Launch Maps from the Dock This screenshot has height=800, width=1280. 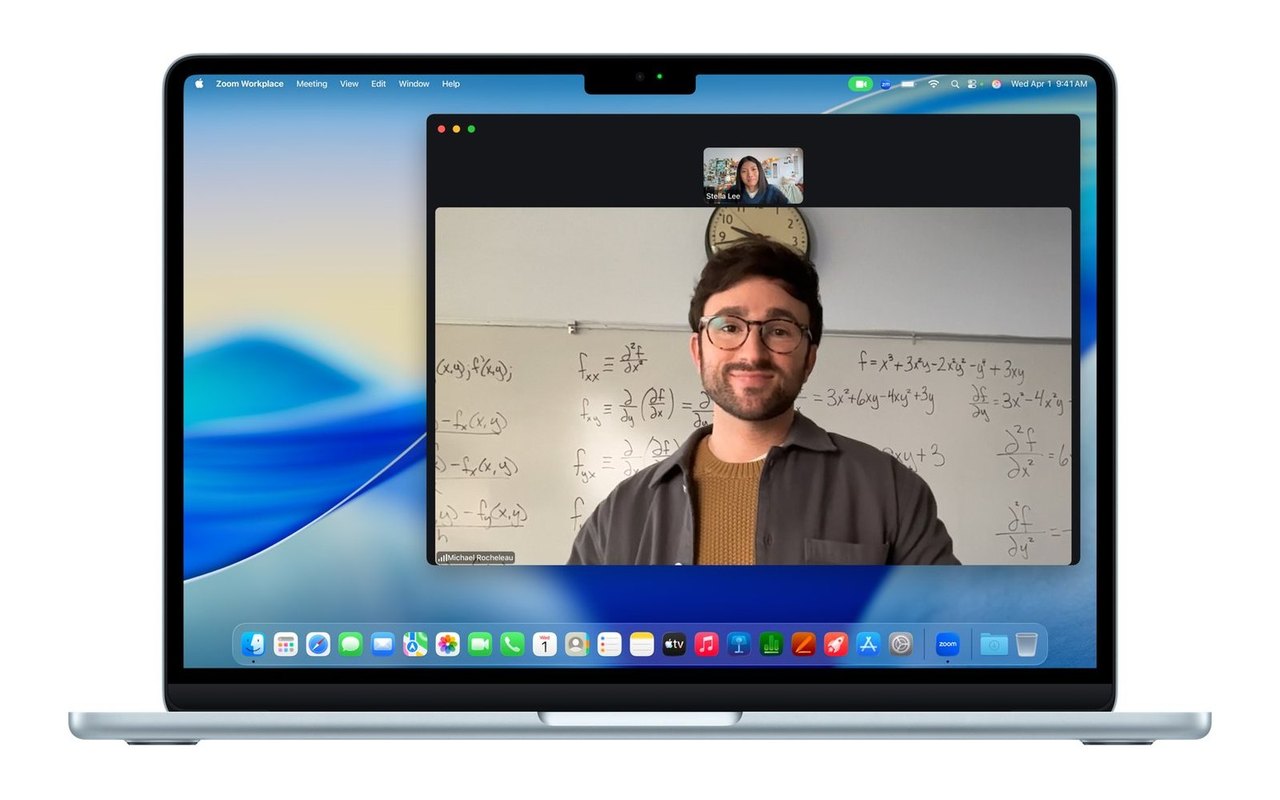[x=415, y=645]
